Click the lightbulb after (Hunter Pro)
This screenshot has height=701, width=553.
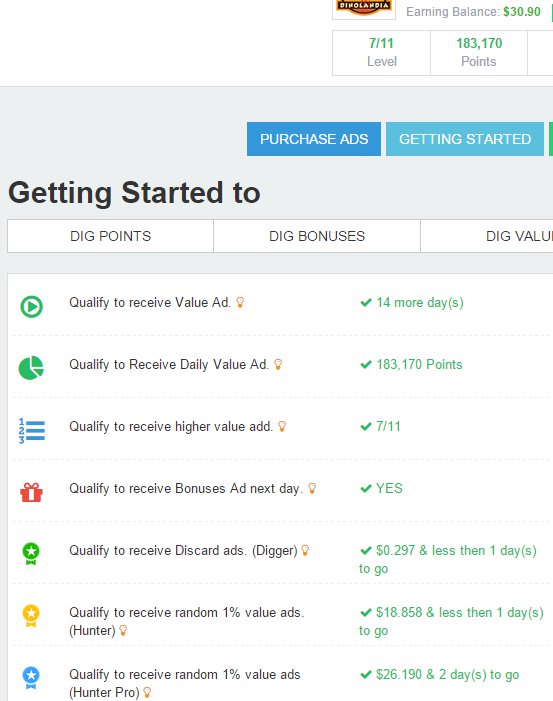pyautogui.click(x=147, y=693)
